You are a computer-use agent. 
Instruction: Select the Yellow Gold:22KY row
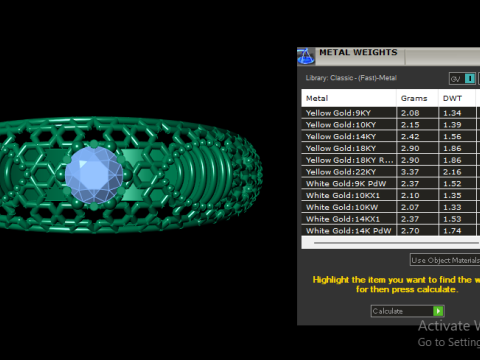pyautogui.click(x=391, y=172)
